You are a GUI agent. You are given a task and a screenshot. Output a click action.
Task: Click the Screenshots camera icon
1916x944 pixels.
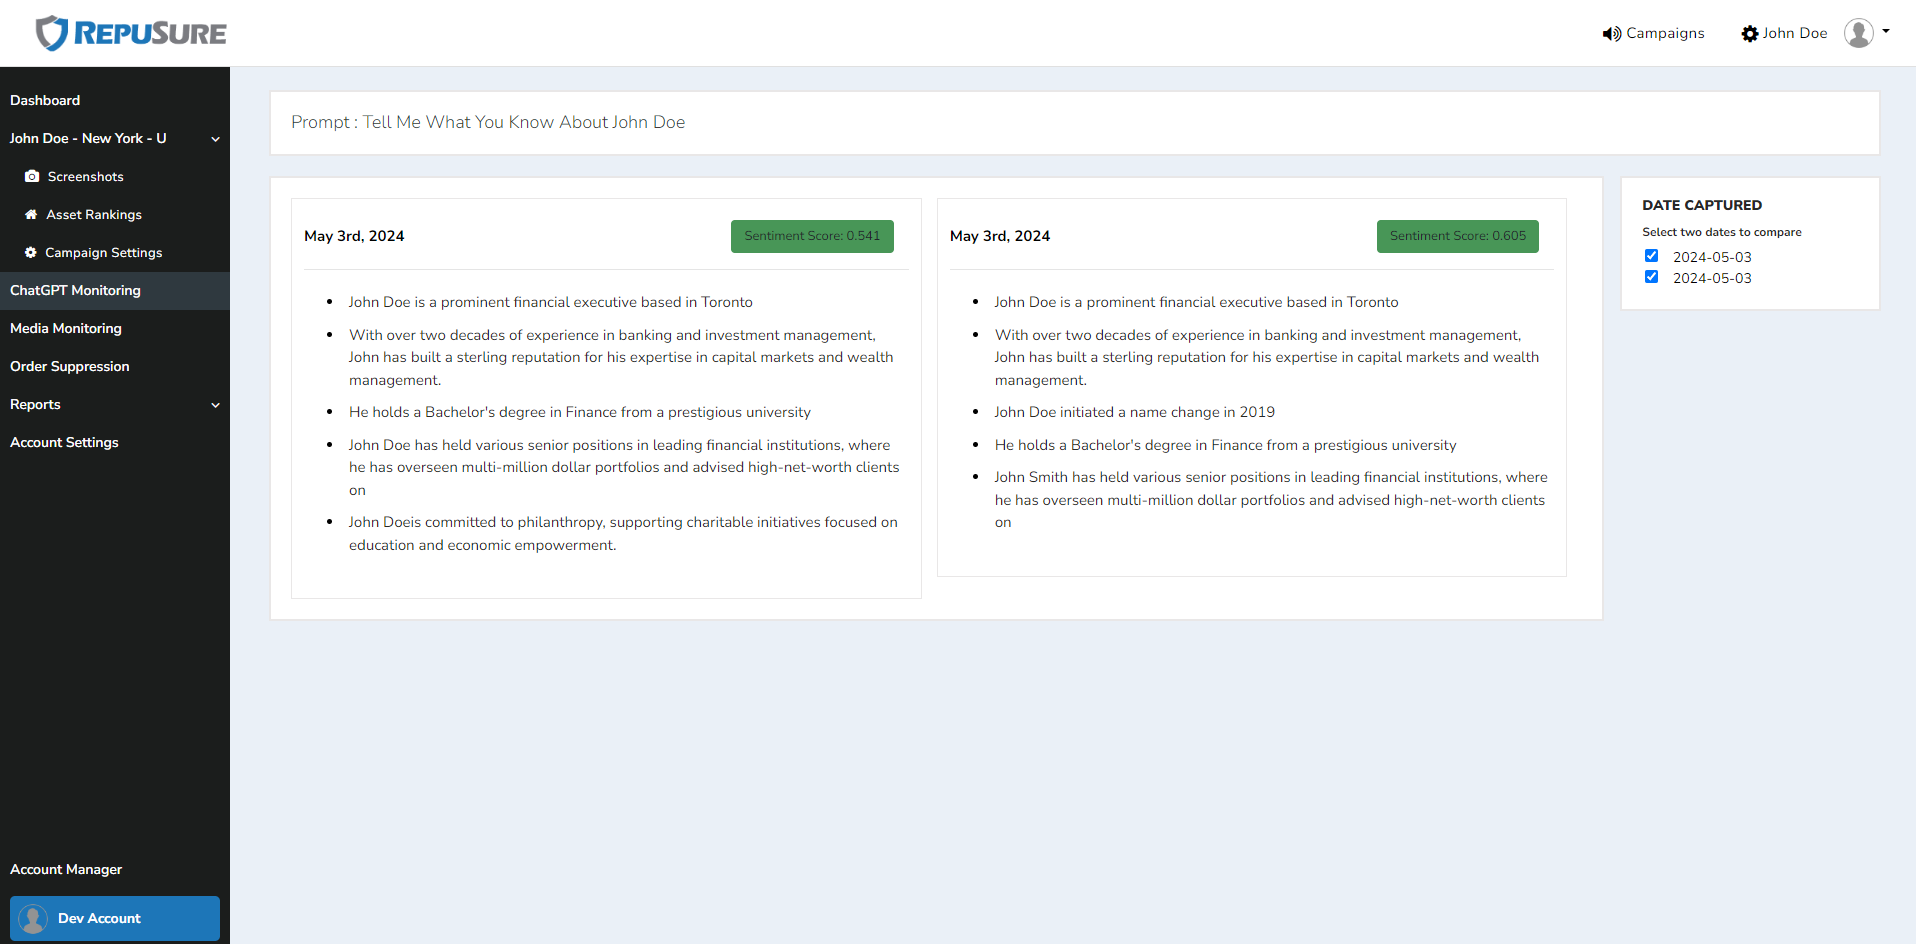coord(32,176)
